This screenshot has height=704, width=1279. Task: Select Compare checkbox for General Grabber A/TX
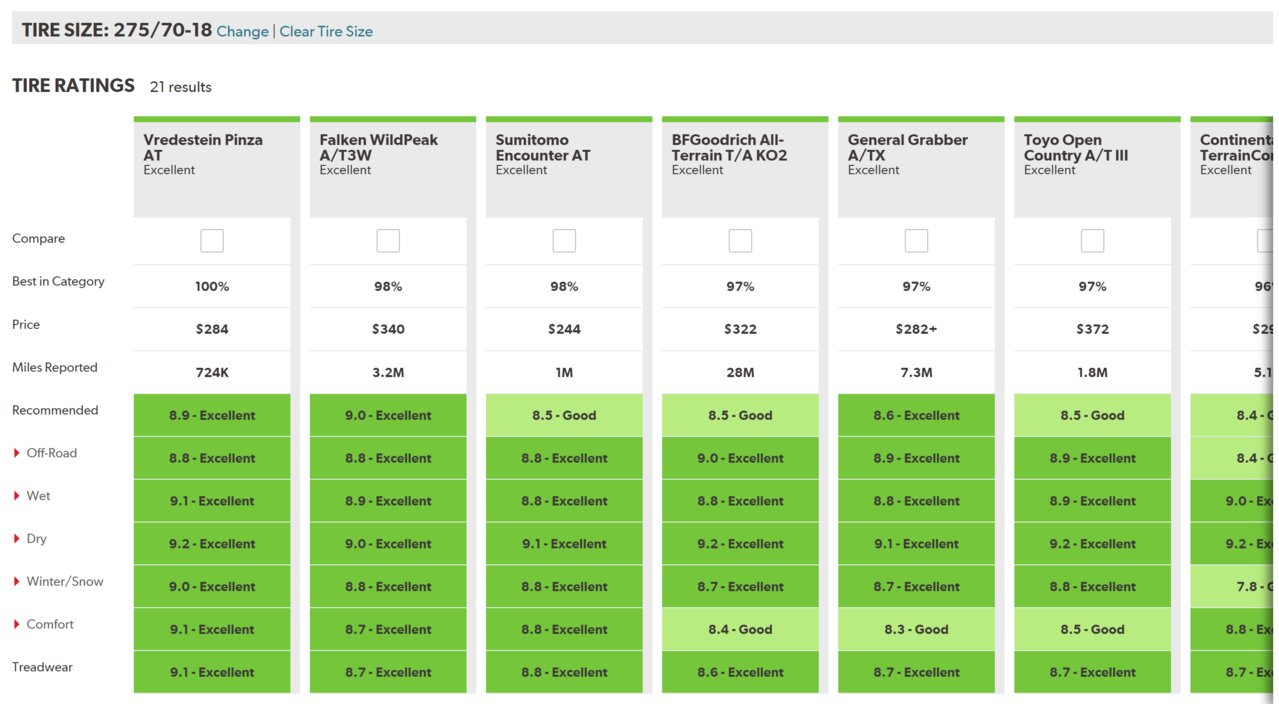click(916, 241)
